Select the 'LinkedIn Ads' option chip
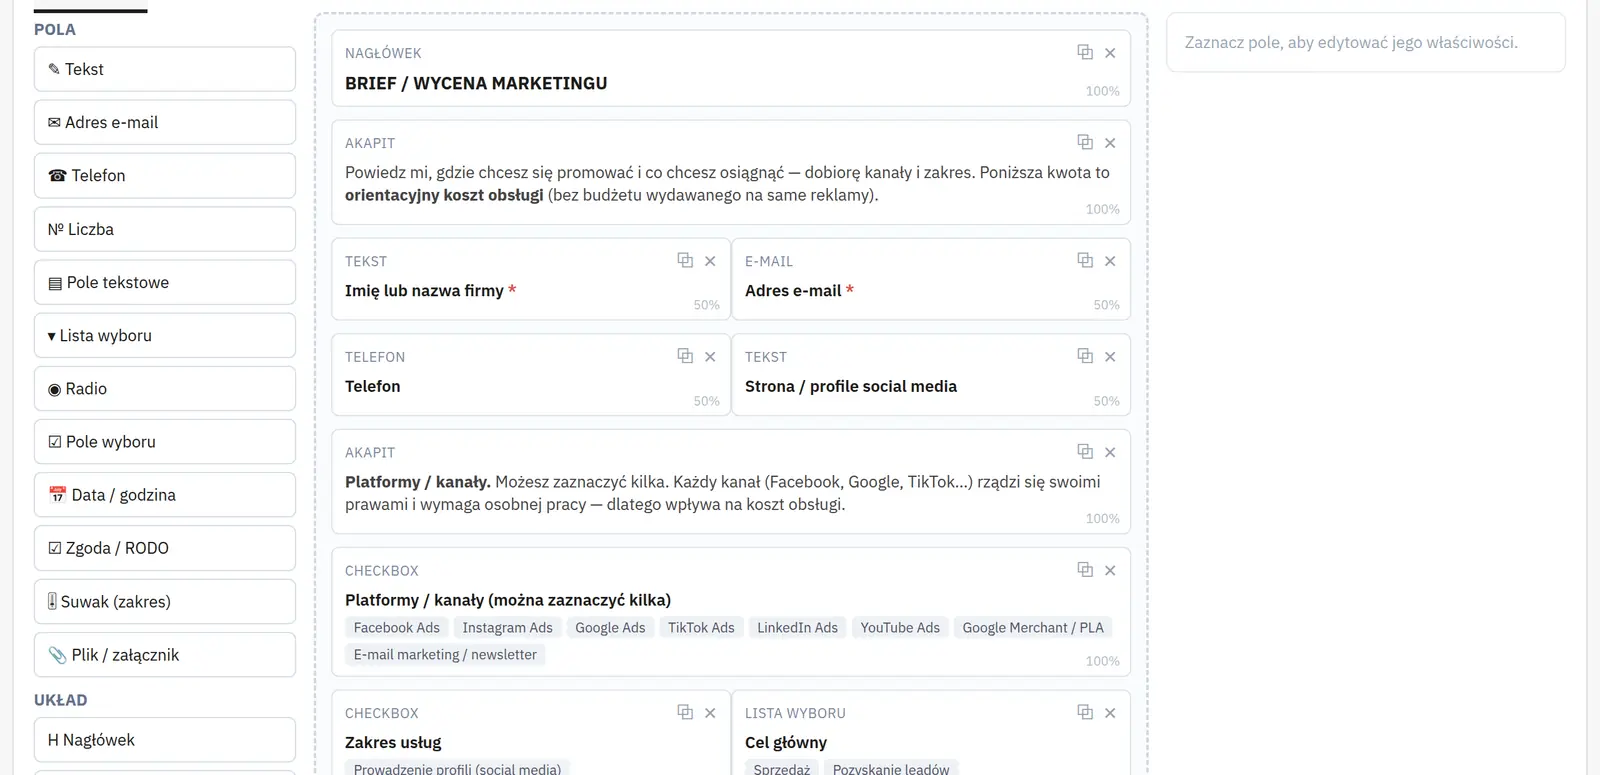1600x775 pixels. [797, 628]
